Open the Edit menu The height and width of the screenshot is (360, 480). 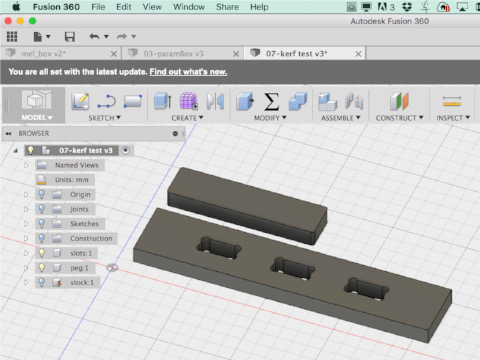click(x=124, y=7)
